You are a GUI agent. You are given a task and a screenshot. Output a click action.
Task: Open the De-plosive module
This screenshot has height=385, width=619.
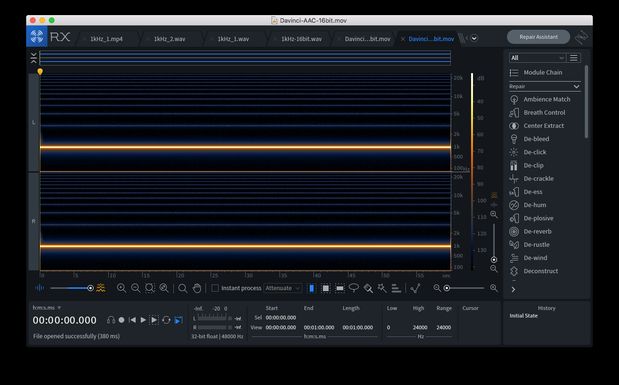point(532,218)
